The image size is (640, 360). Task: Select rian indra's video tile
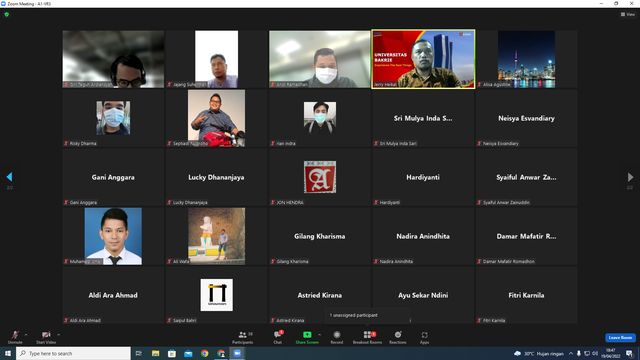coord(320,118)
